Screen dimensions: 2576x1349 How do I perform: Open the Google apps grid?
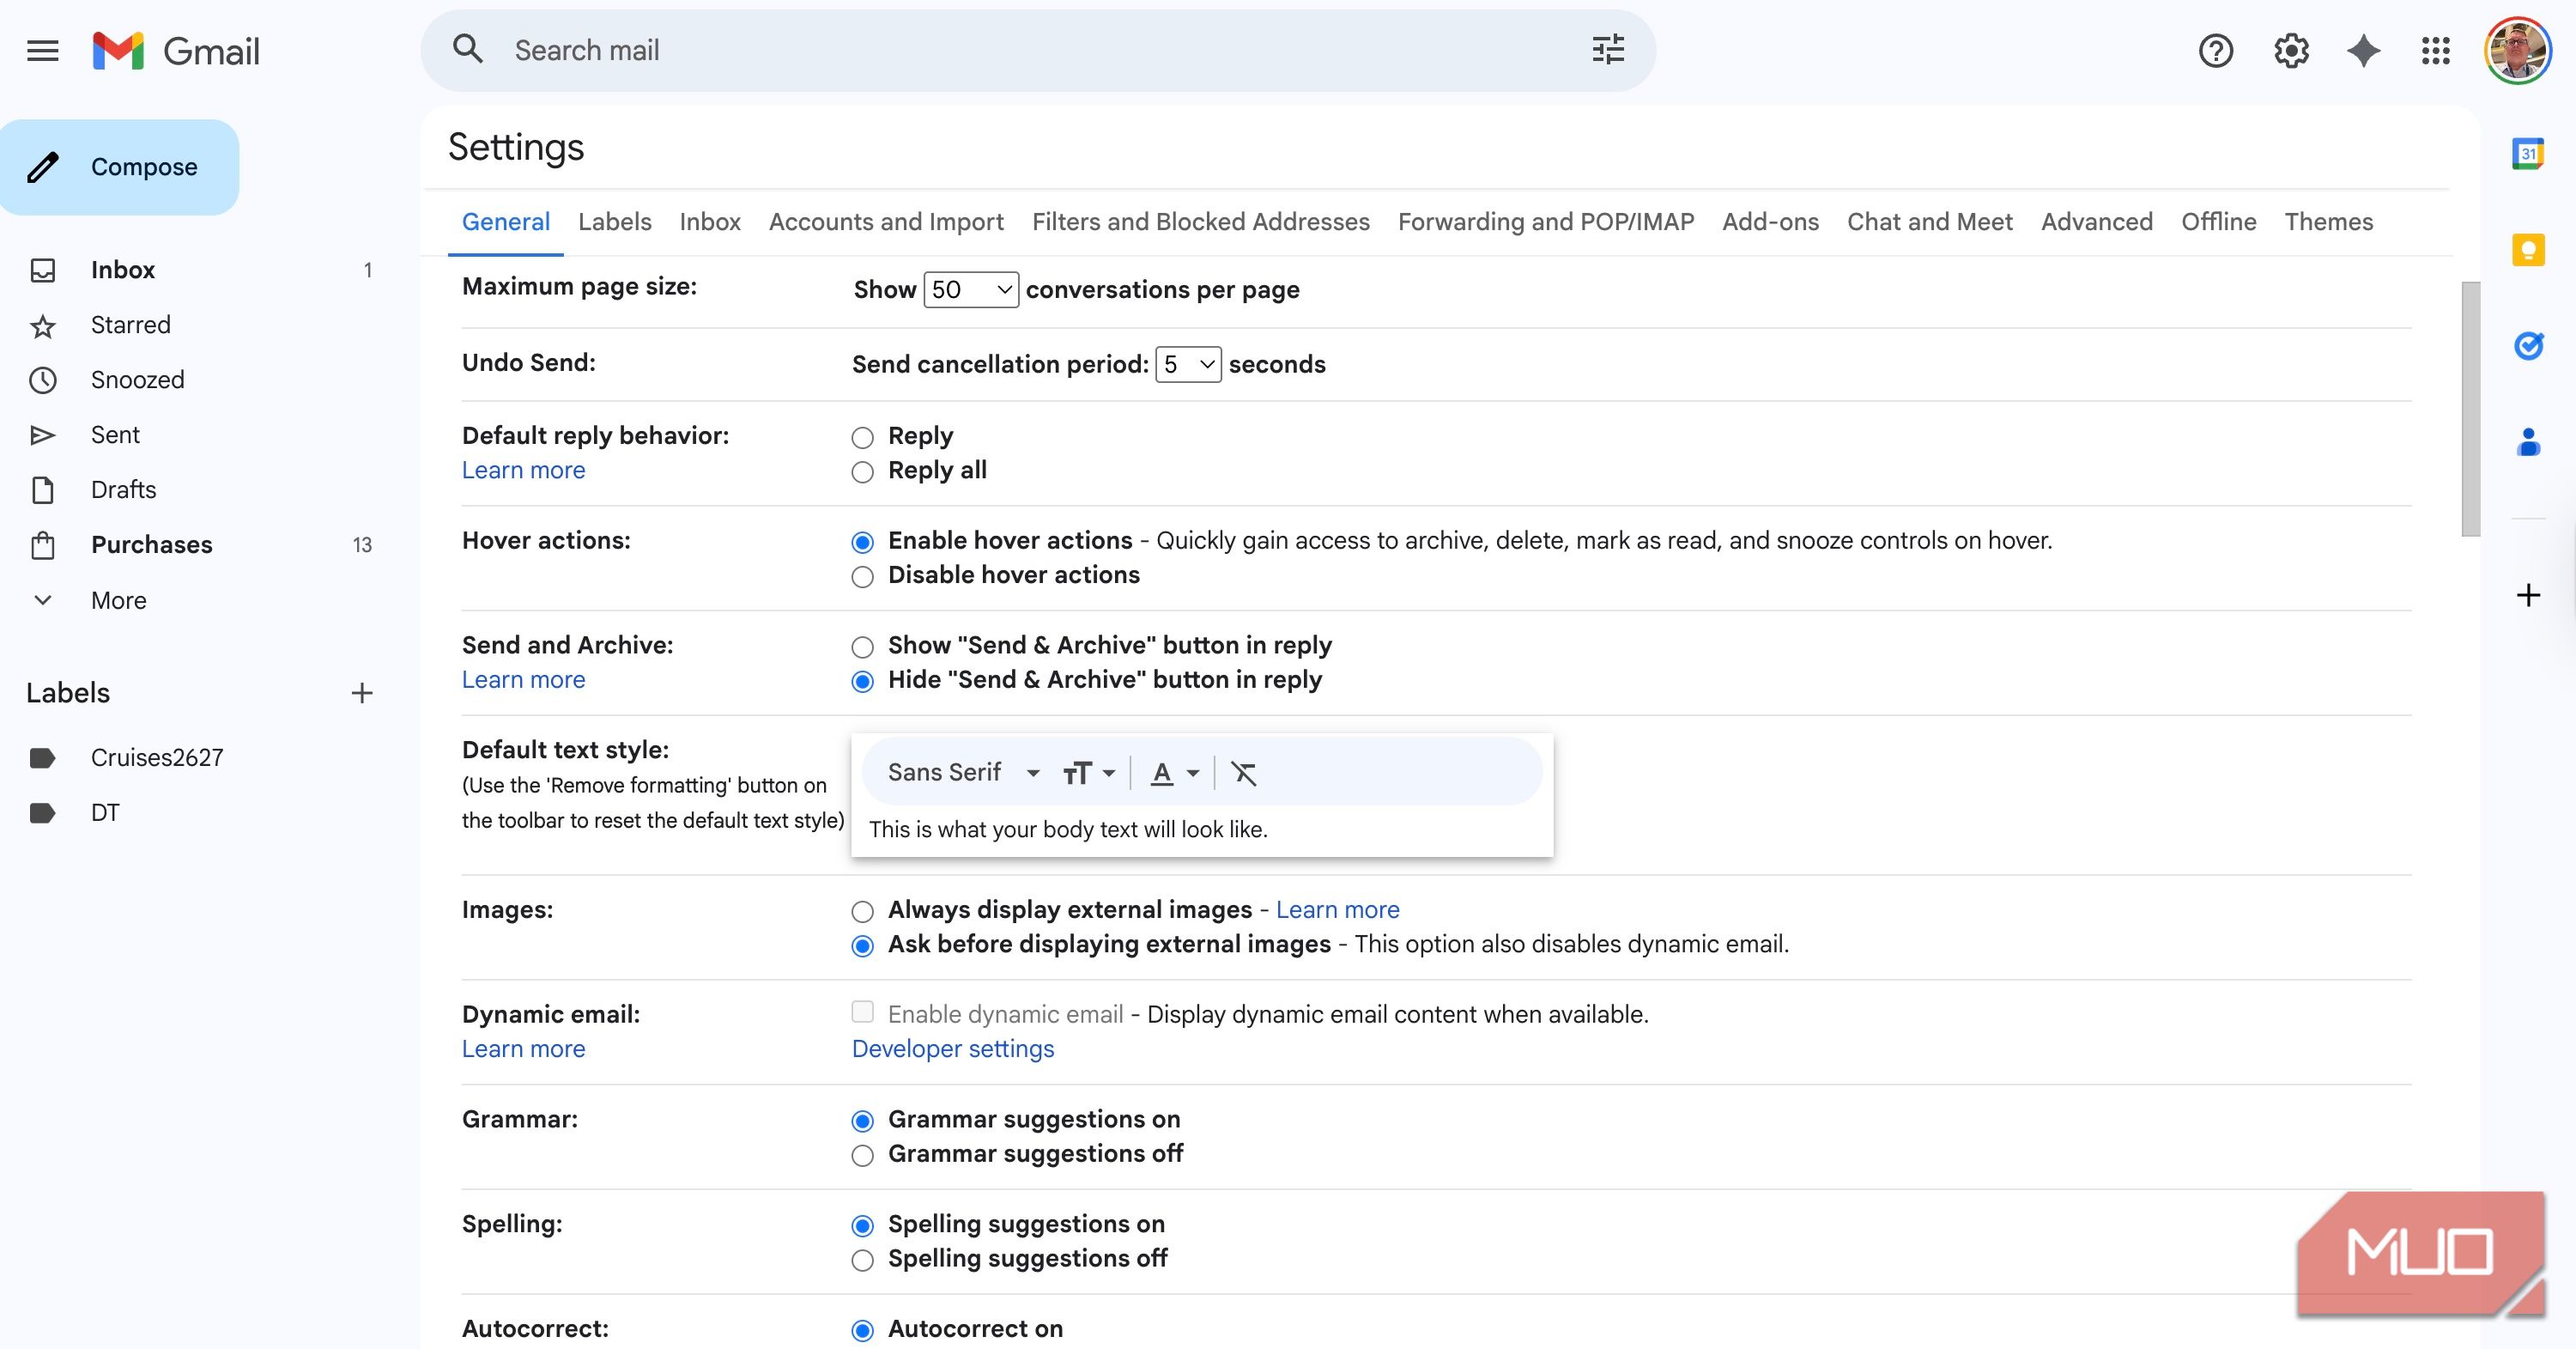pos(2435,50)
